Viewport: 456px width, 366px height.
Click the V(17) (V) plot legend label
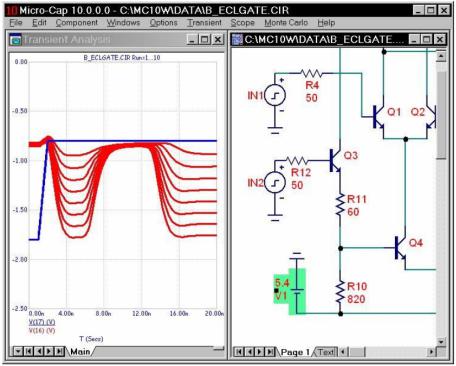point(42,322)
